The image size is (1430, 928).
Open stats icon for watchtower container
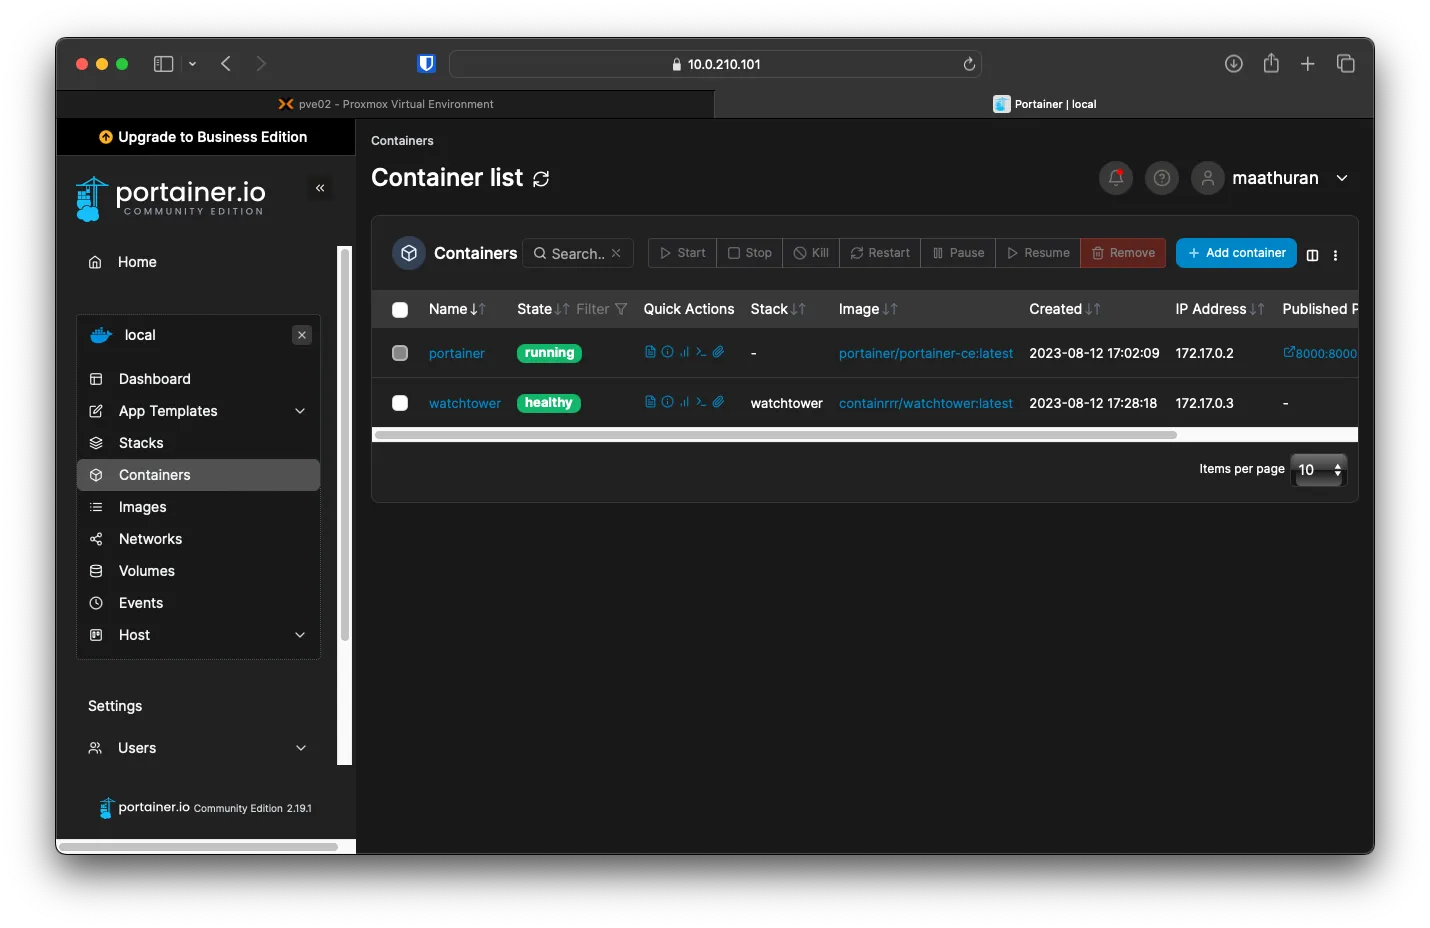point(684,402)
